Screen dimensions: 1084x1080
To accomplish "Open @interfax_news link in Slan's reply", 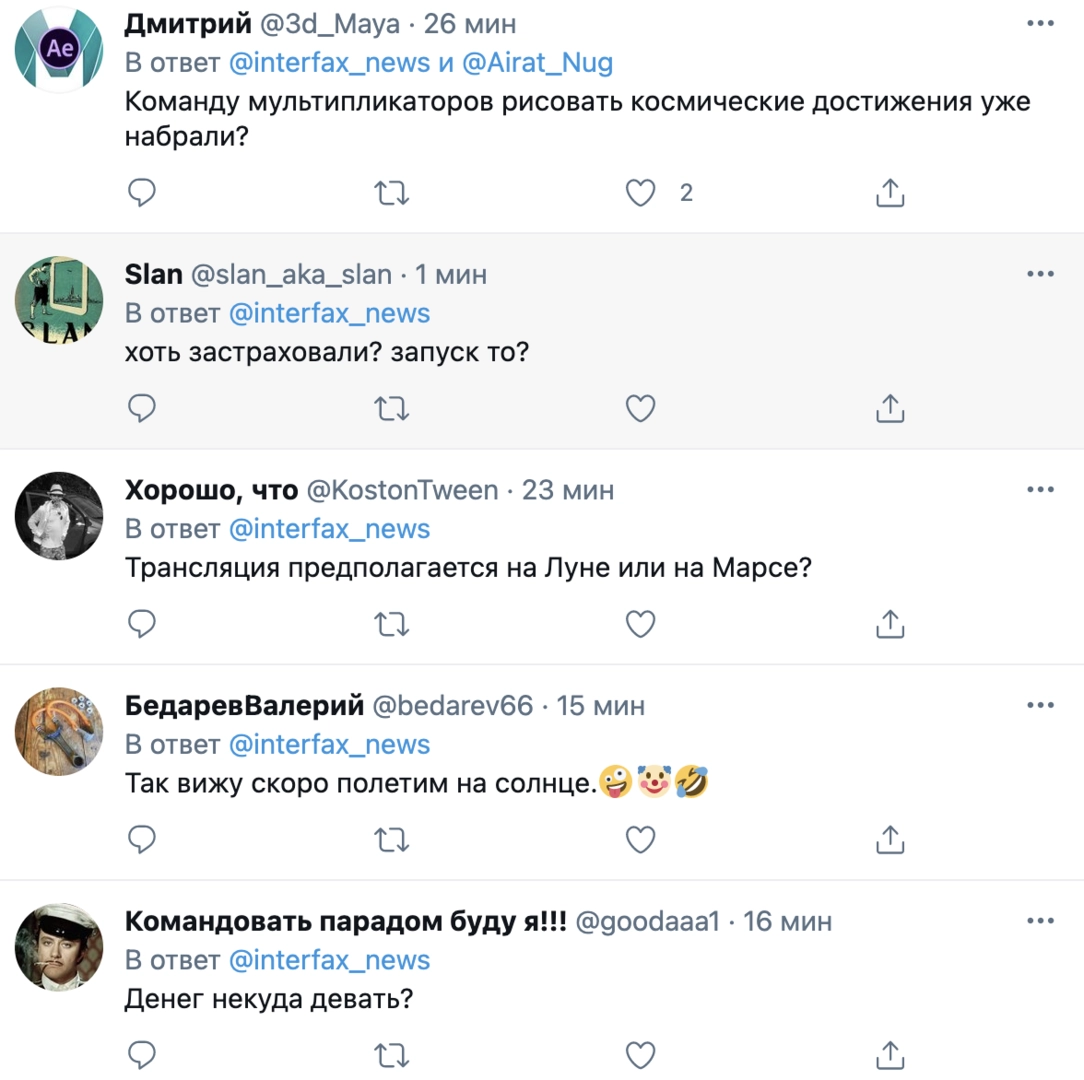I will [329, 313].
